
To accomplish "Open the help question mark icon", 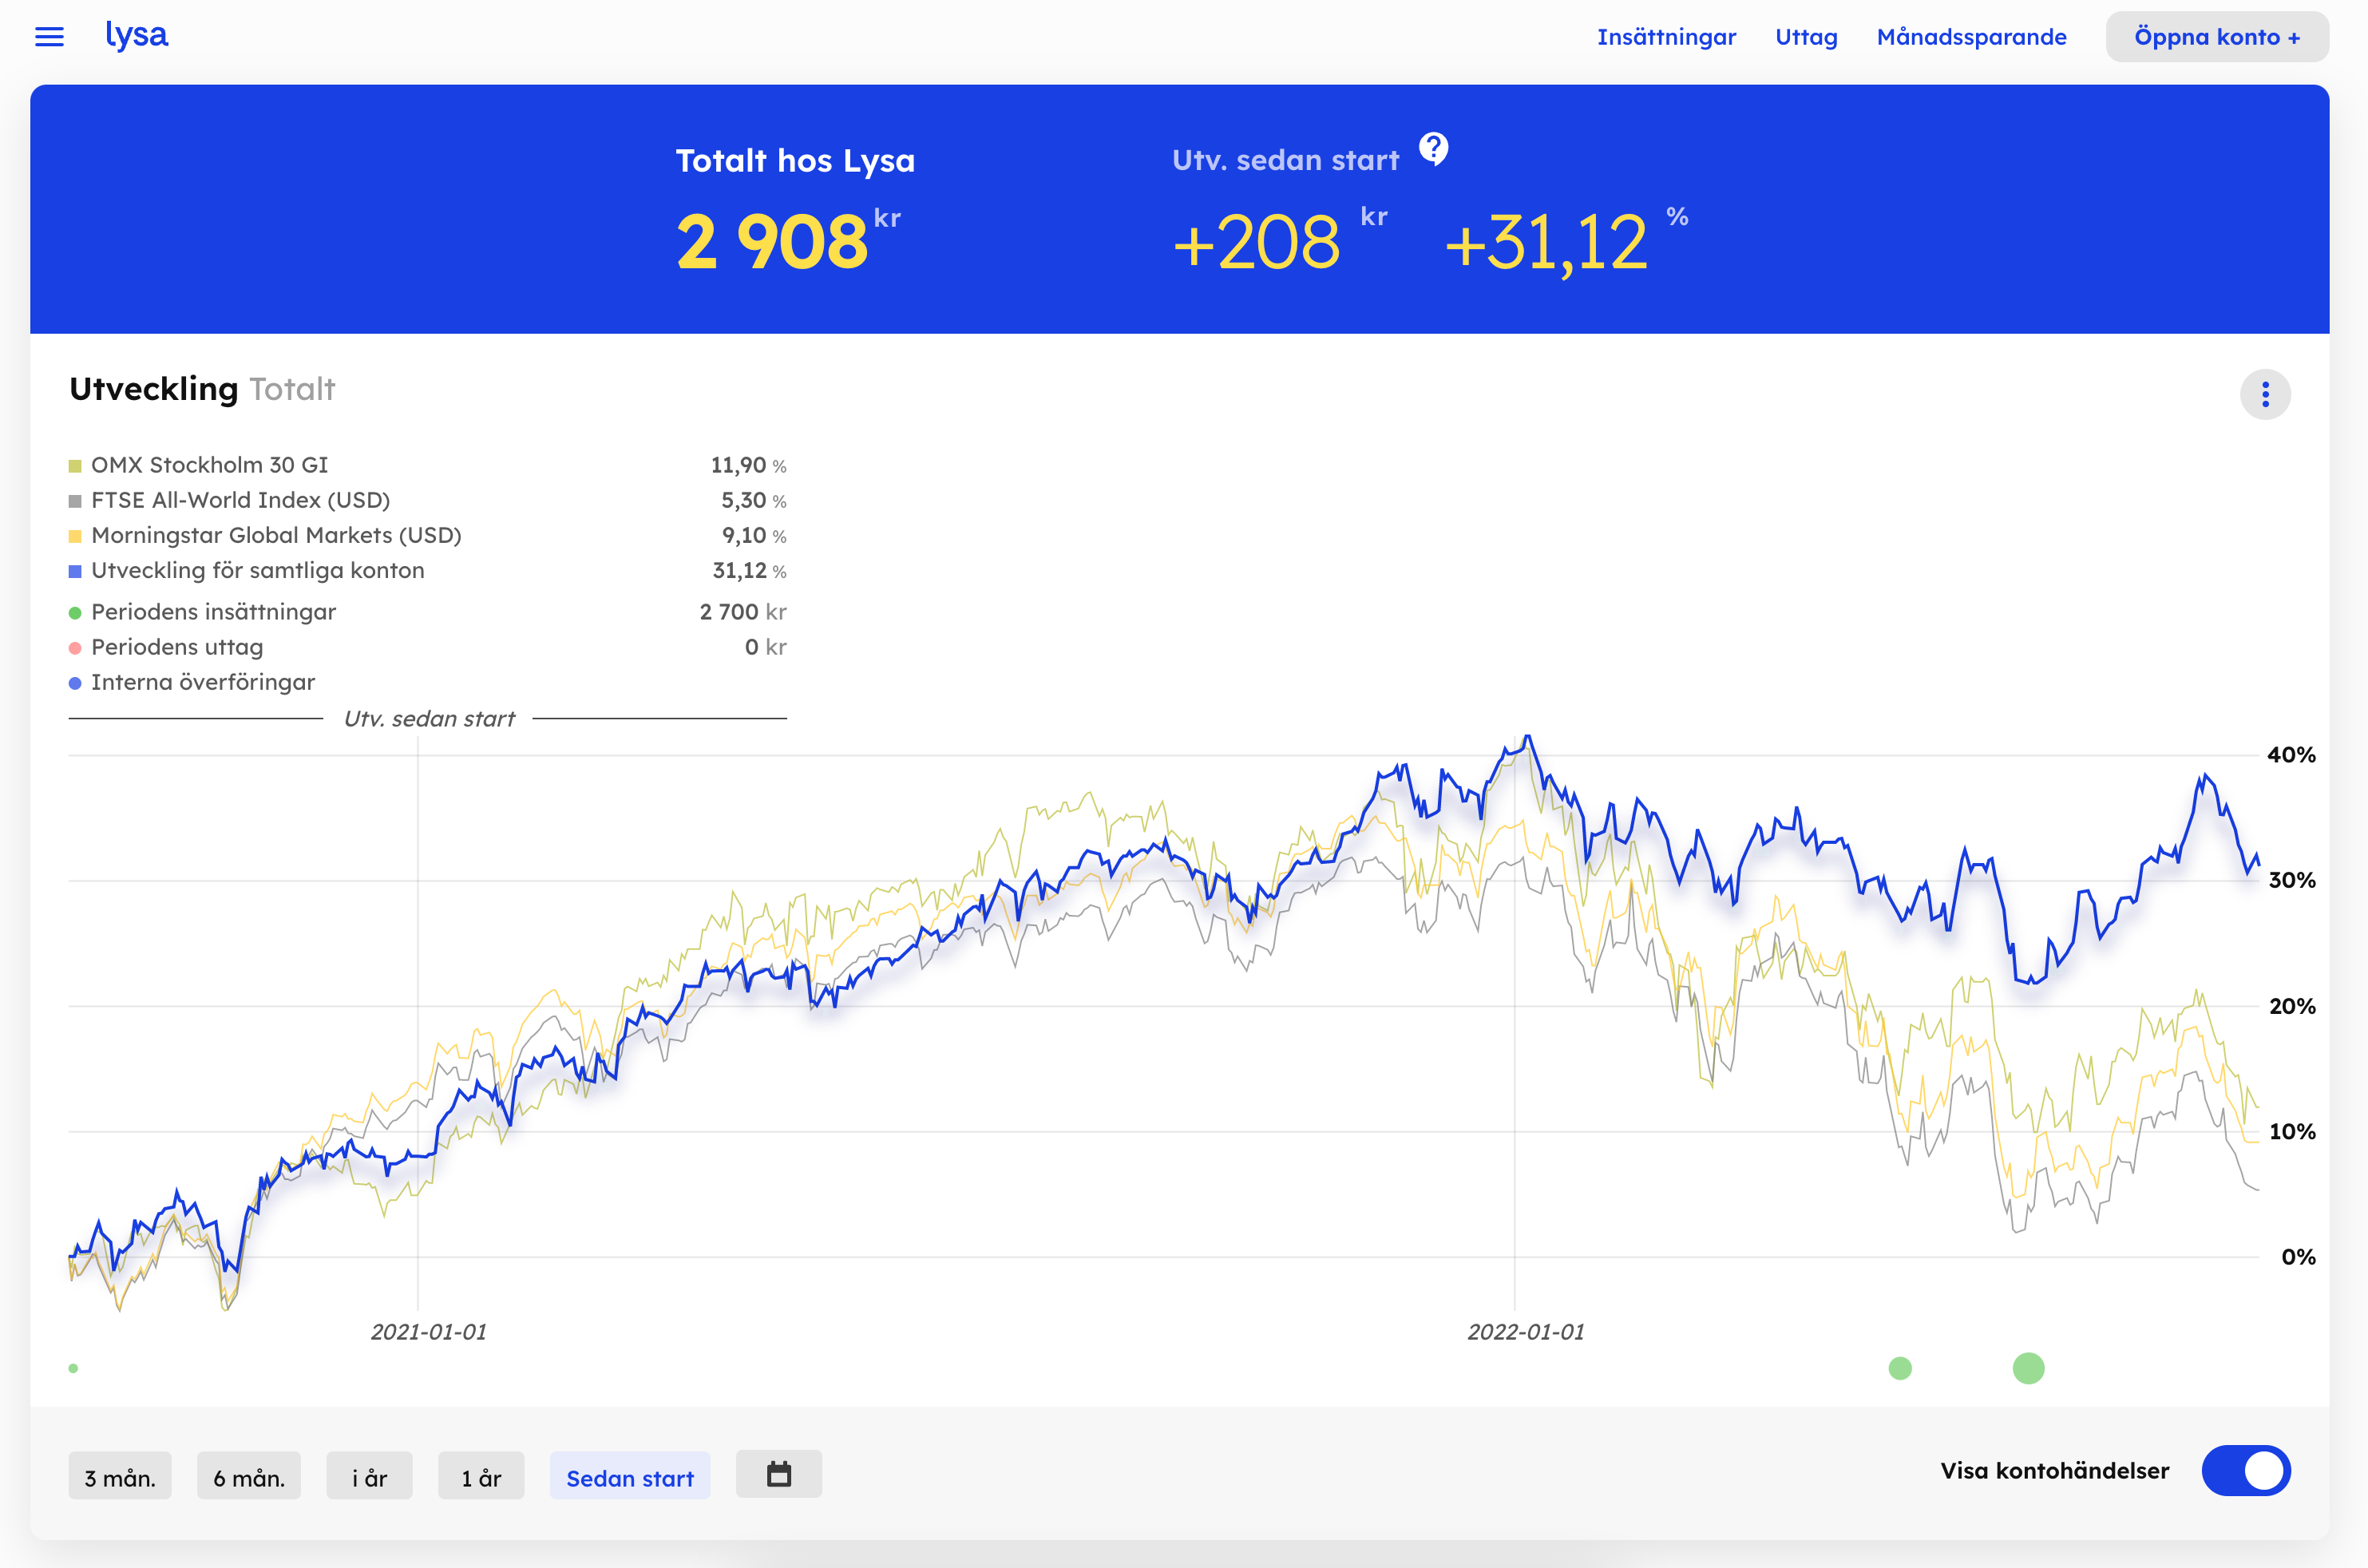I will [1433, 149].
